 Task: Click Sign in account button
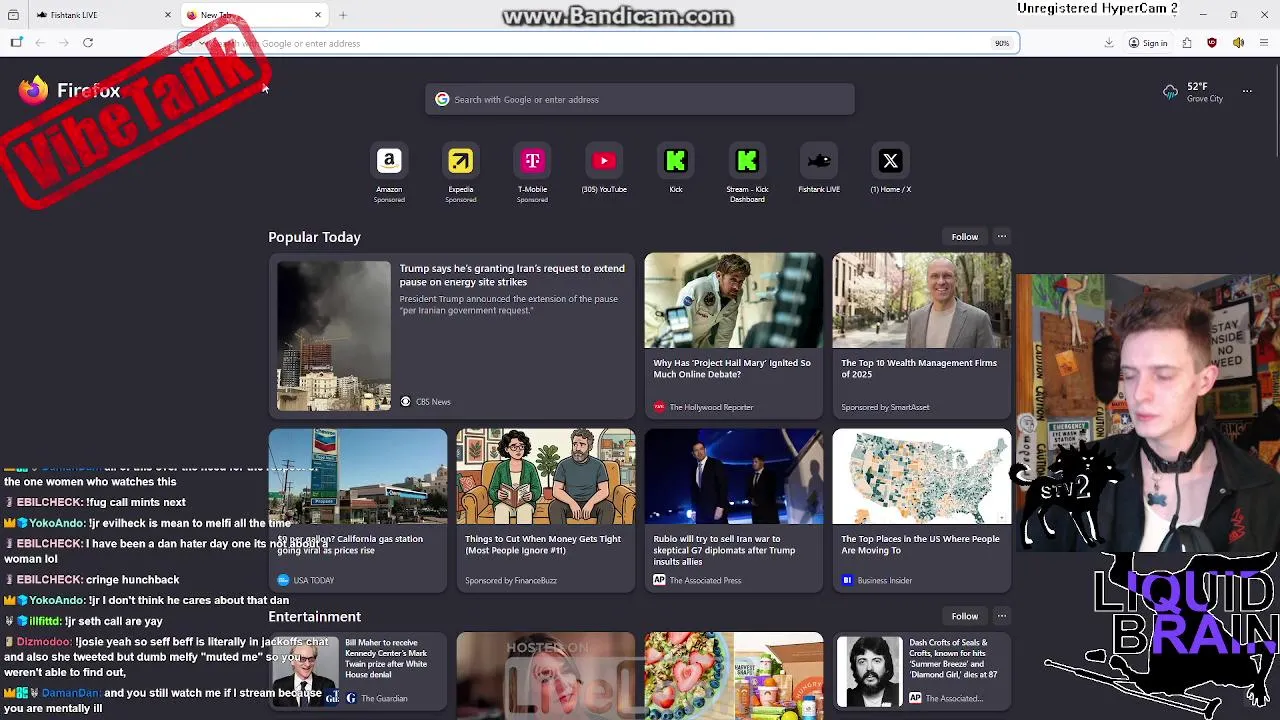pyautogui.click(x=1148, y=43)
